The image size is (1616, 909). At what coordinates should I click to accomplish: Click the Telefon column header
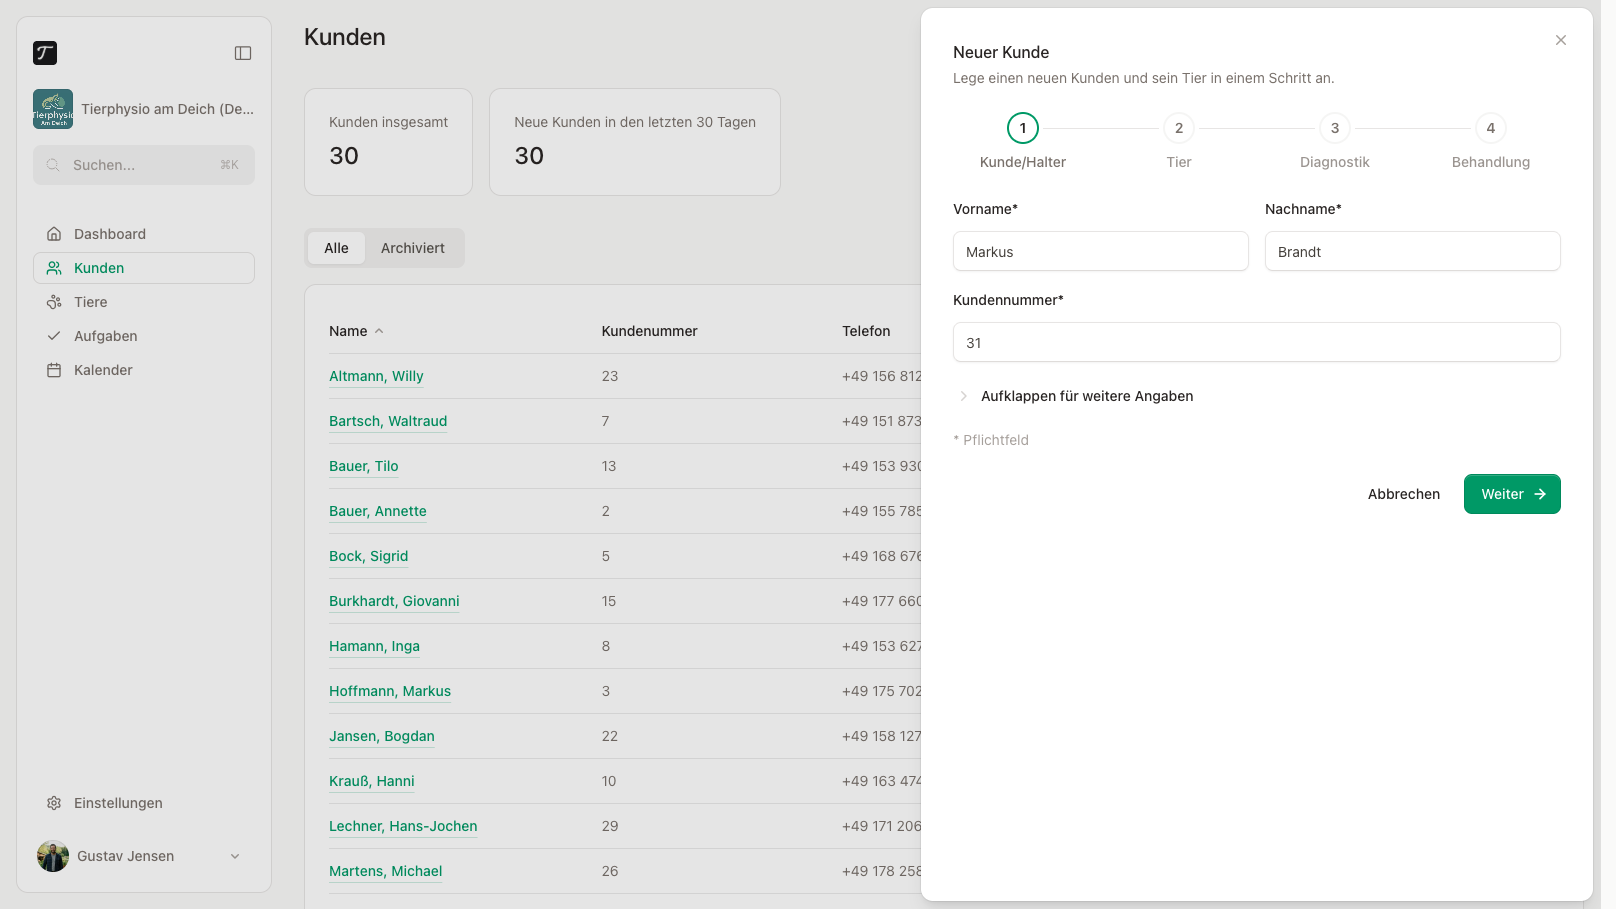pyautogui.click(x=866, y=331)
